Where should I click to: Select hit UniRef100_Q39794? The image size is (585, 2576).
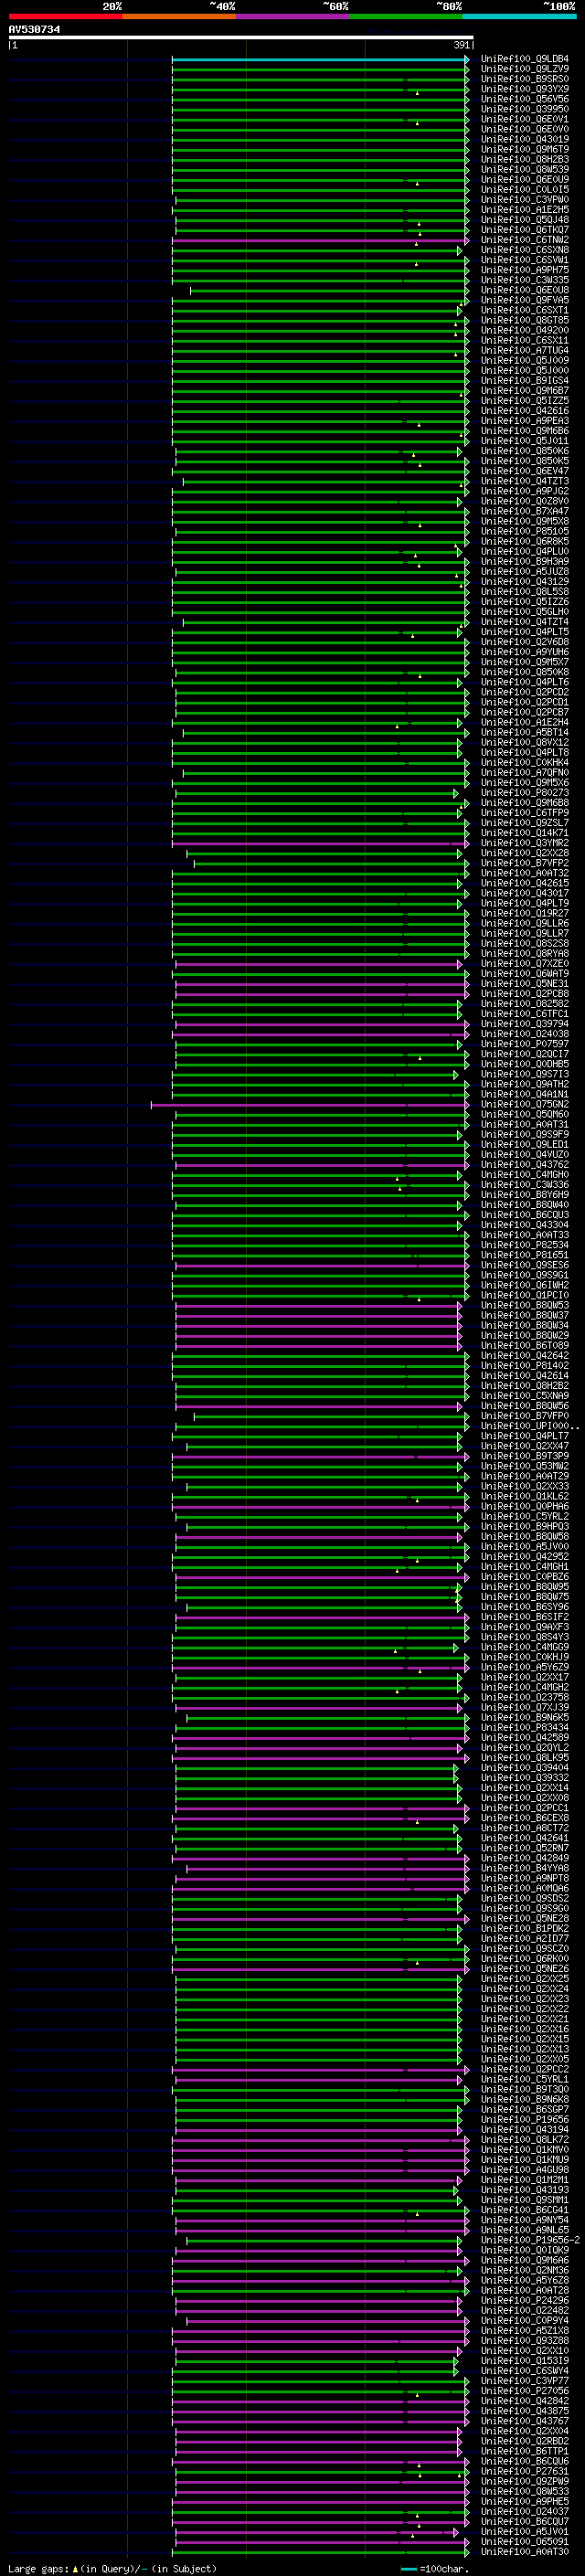coord(525,1023)
